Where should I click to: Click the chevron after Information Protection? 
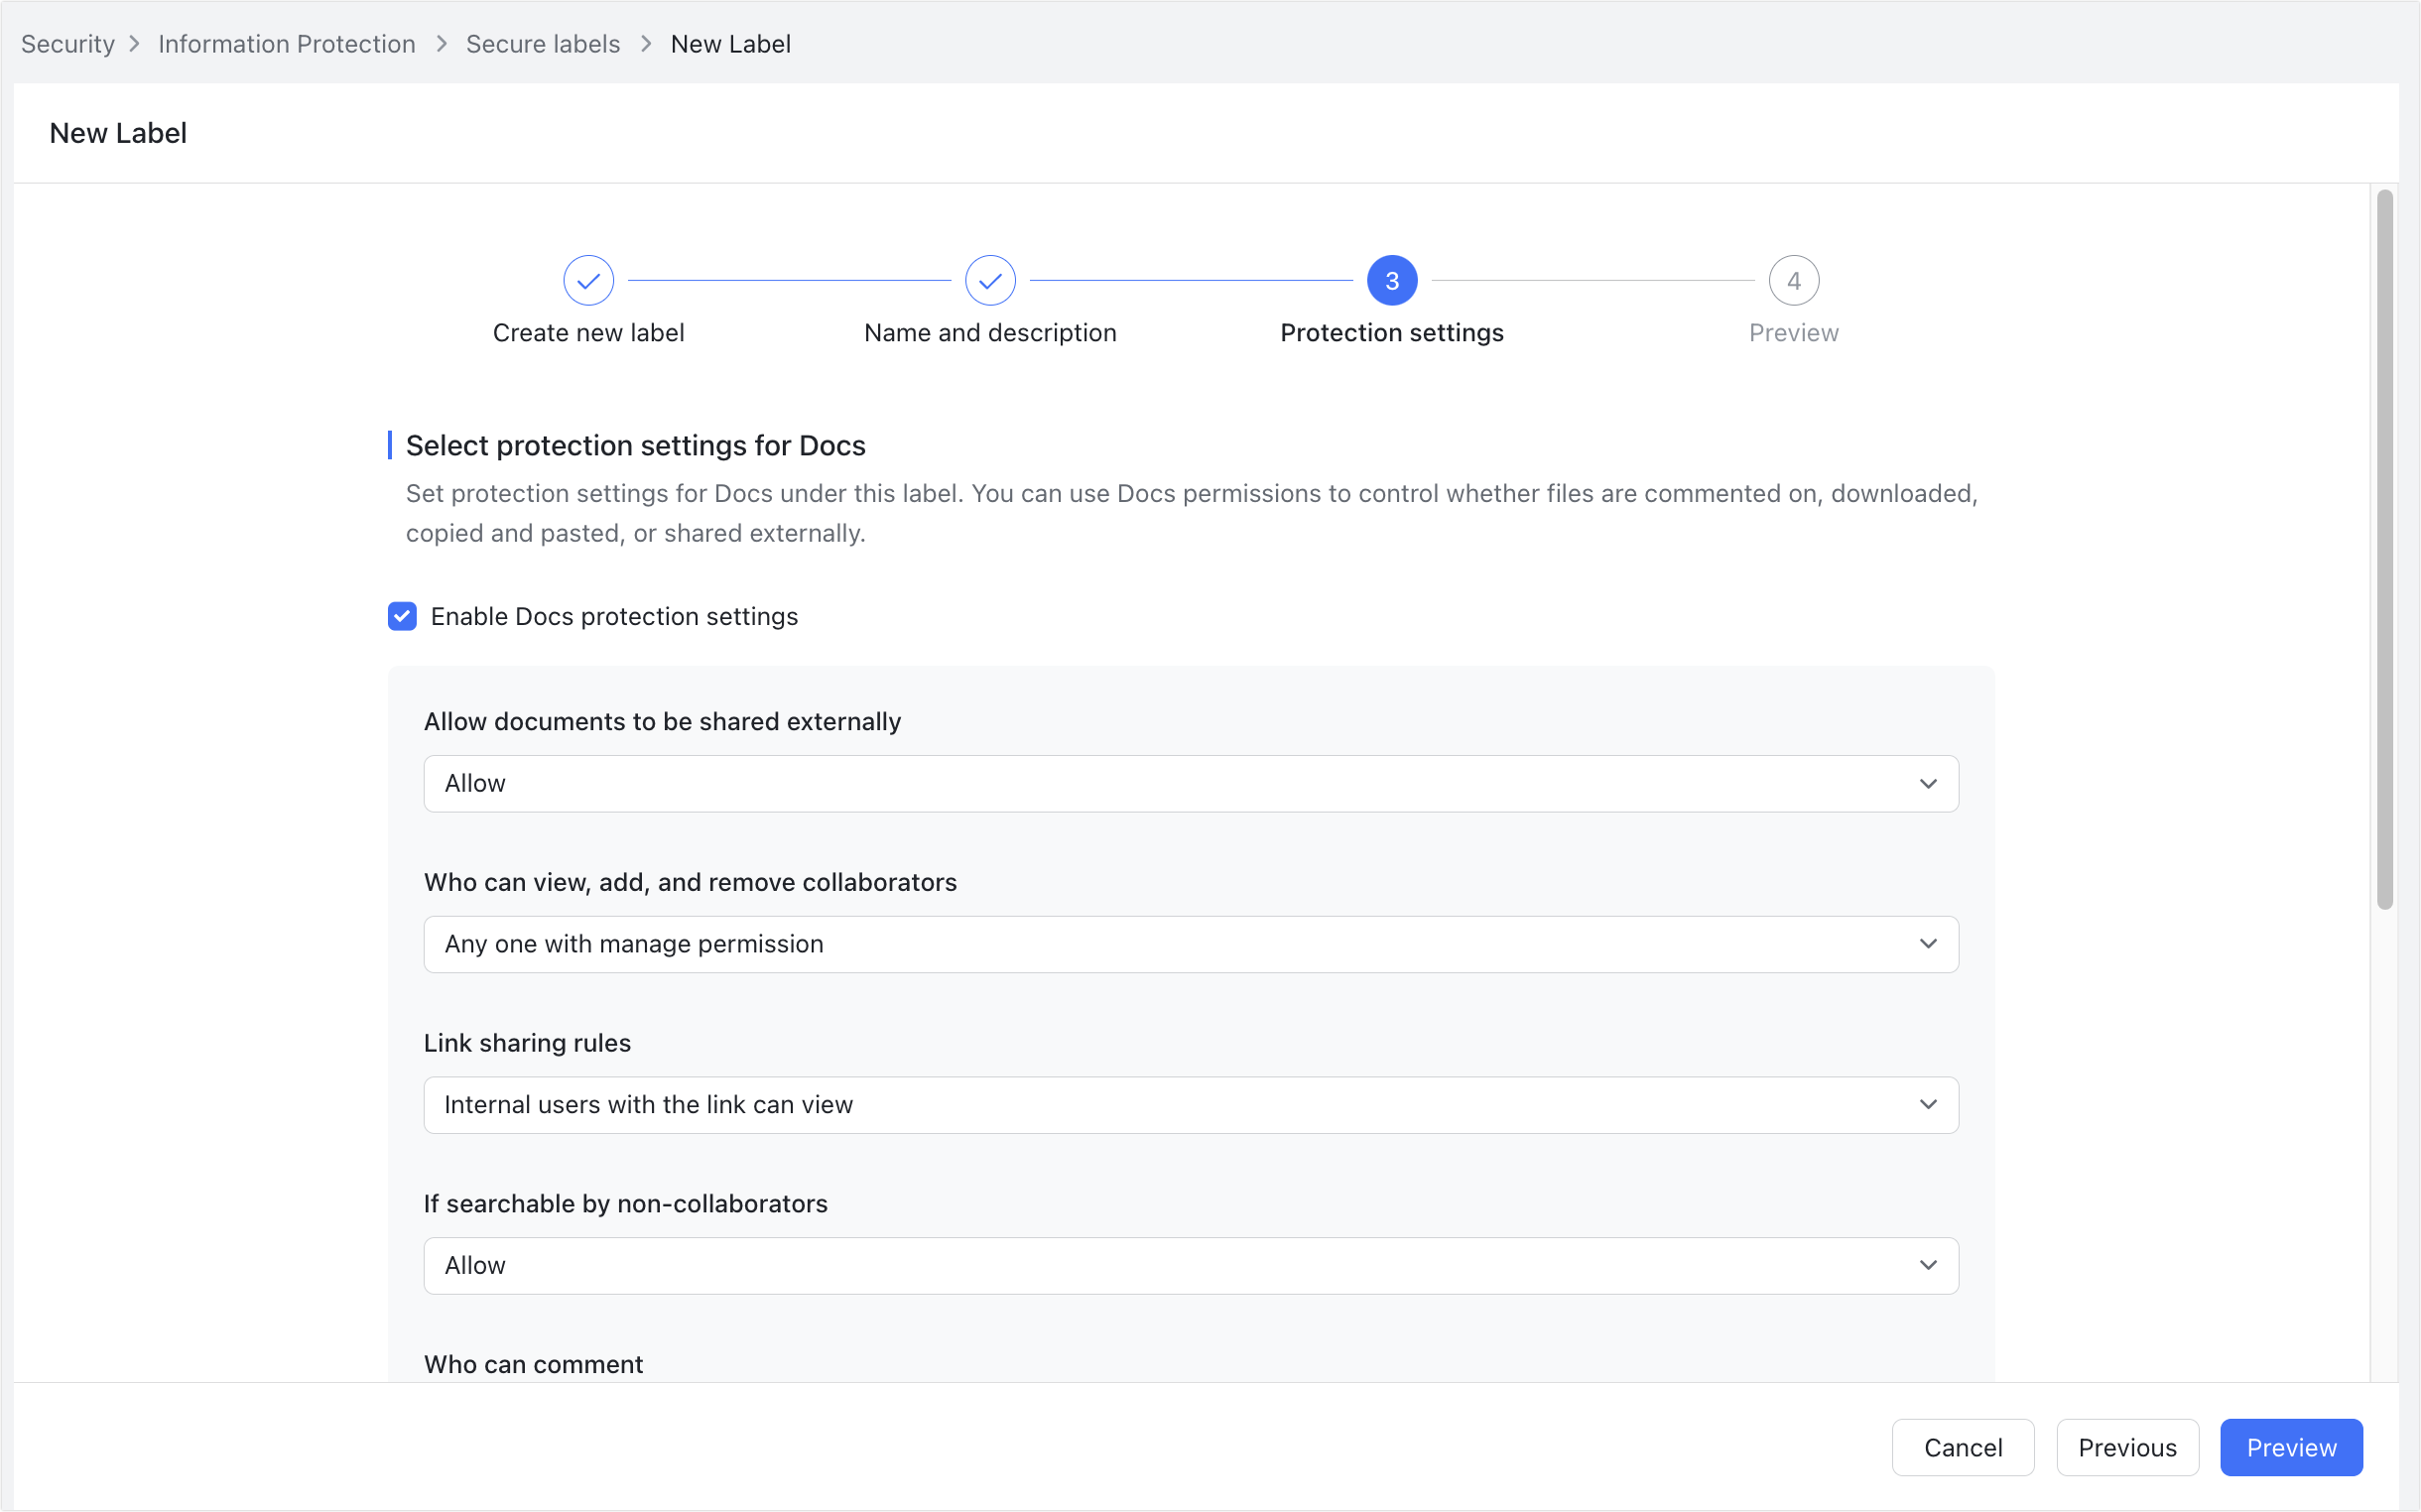440,44
